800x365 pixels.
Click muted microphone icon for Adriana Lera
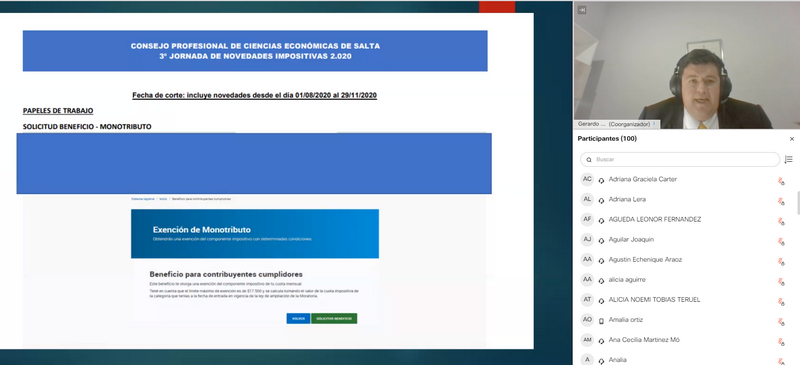781,201
